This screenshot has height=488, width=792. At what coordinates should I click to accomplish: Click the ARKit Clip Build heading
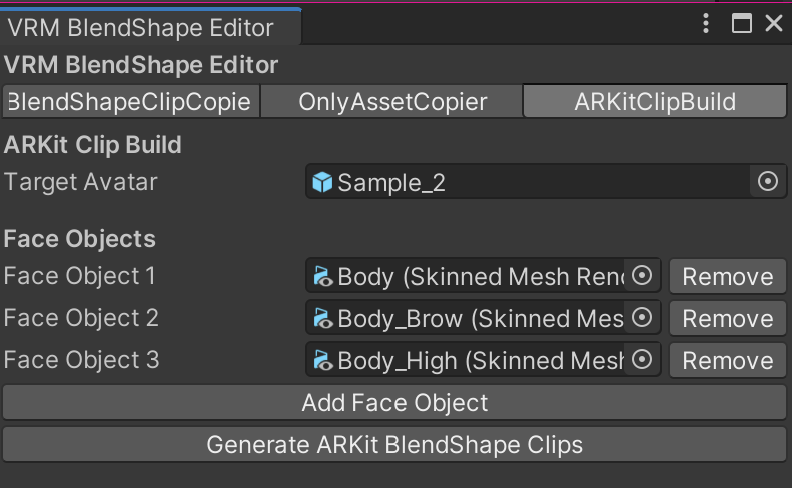point(93,144)
